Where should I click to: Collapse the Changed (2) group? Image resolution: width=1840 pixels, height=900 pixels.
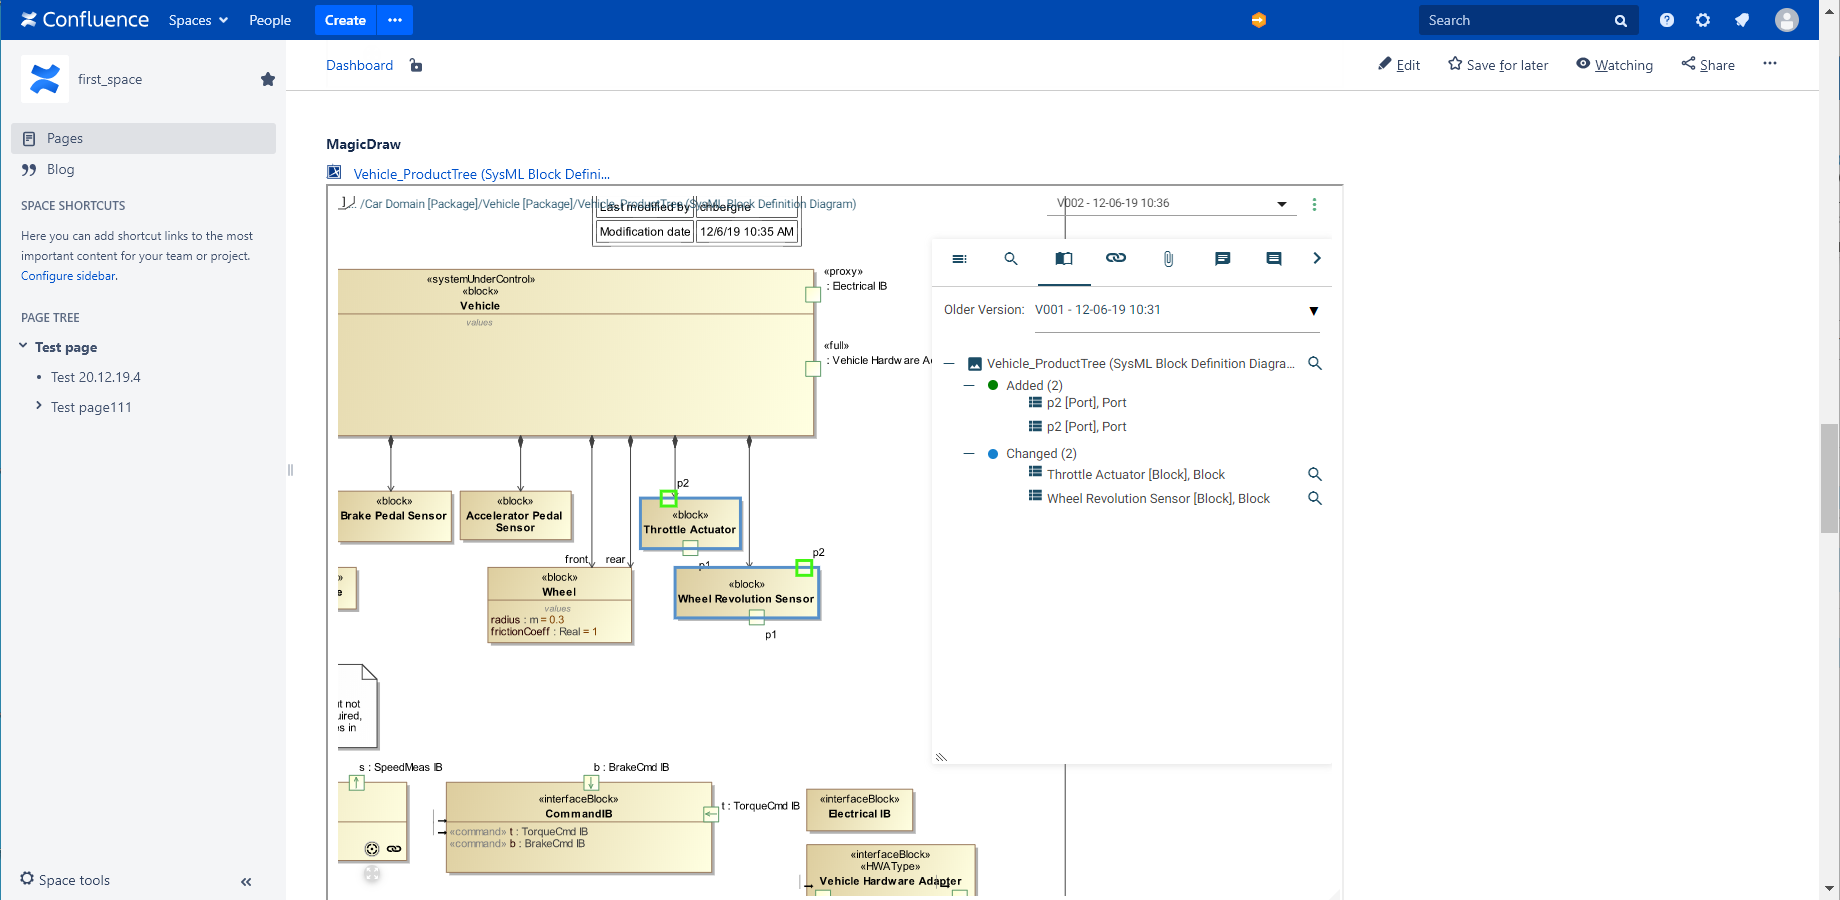tap(969, 453)
